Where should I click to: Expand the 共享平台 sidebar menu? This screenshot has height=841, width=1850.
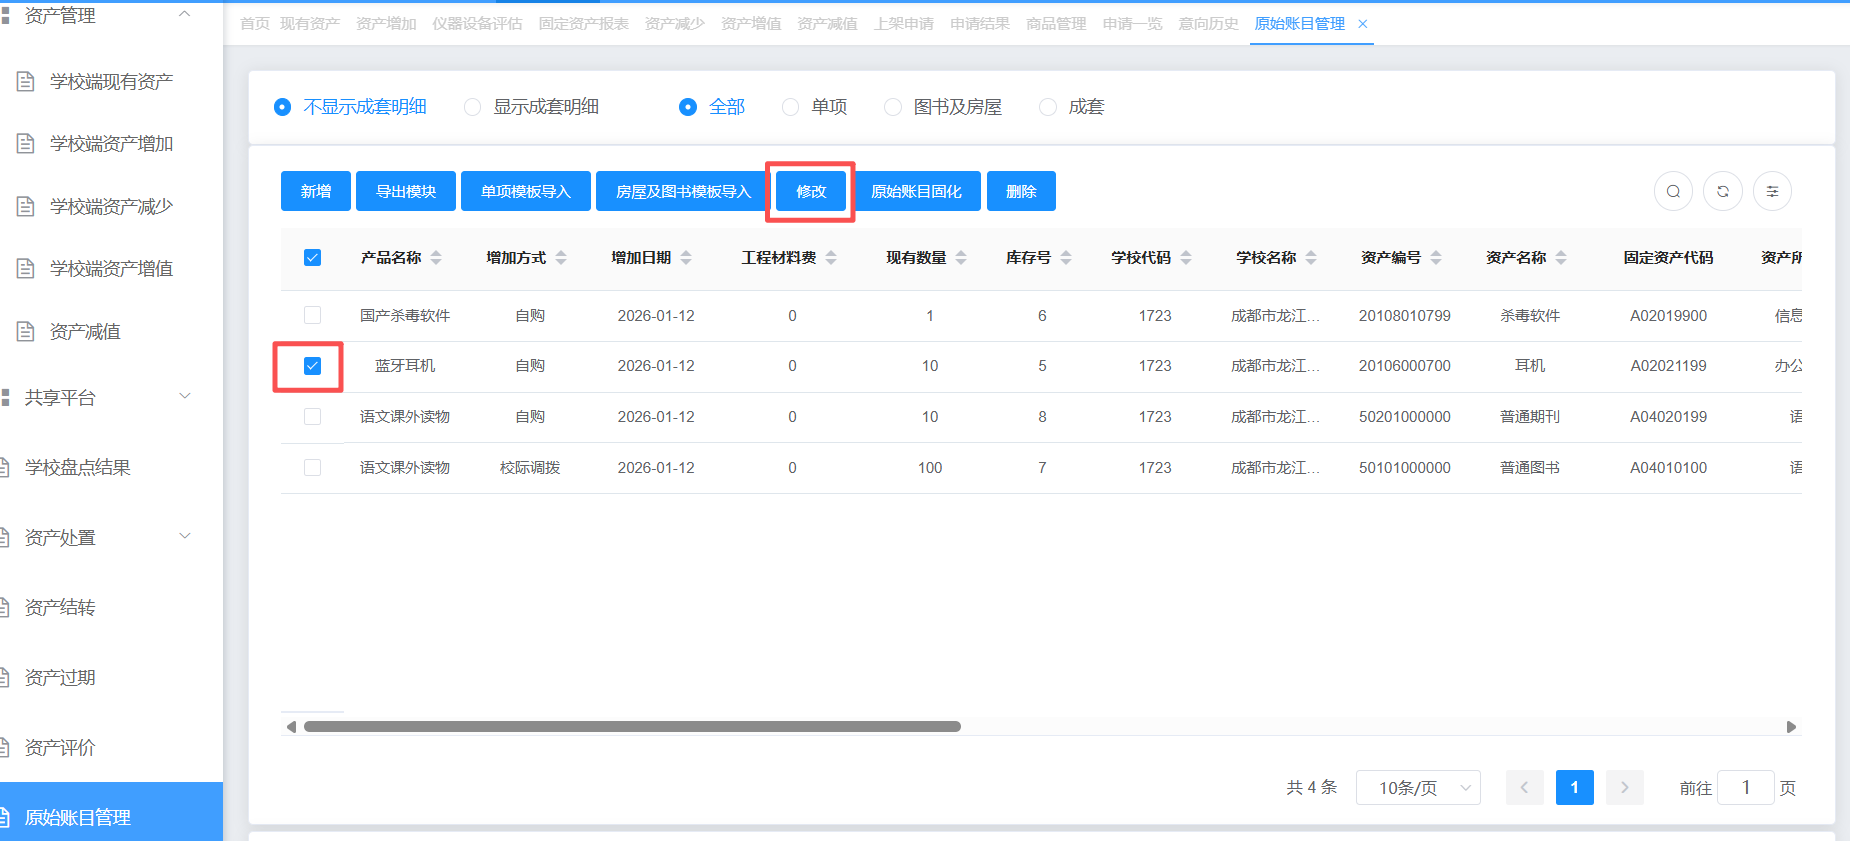pos(185,397)
